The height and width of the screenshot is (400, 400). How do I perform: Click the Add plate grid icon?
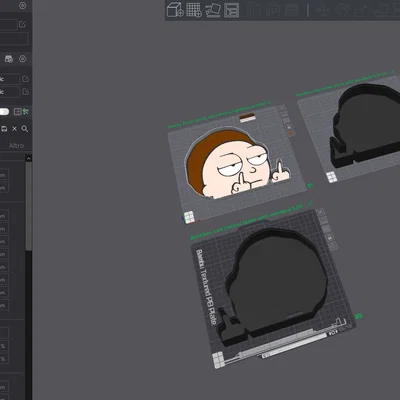click(x=194, y=10)
